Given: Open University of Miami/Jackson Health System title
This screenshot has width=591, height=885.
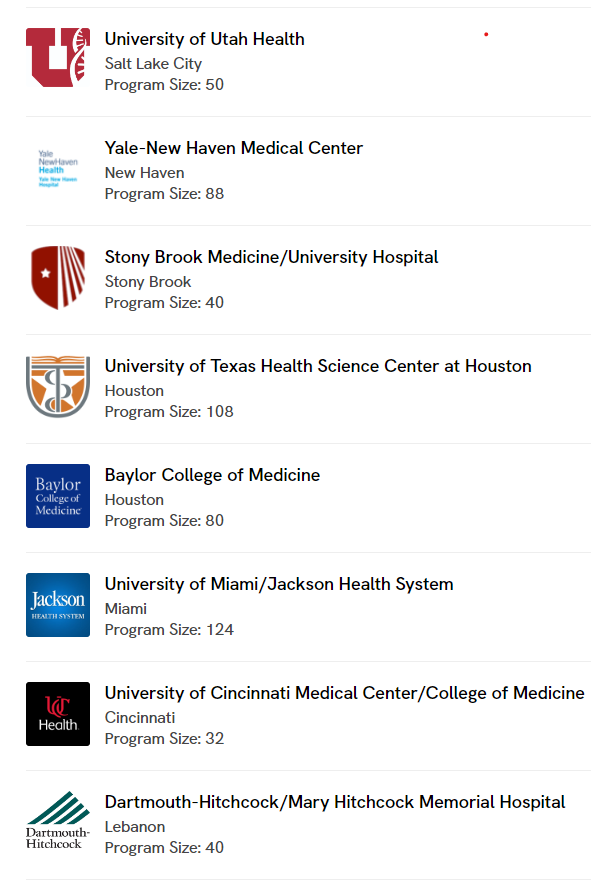Looking at the screenshot, I should coord(279,584).
